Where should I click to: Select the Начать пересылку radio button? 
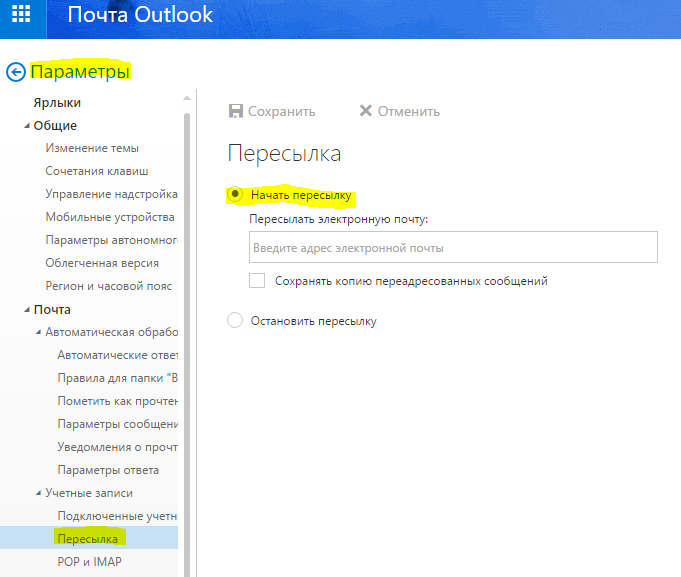tap(235, 194)
